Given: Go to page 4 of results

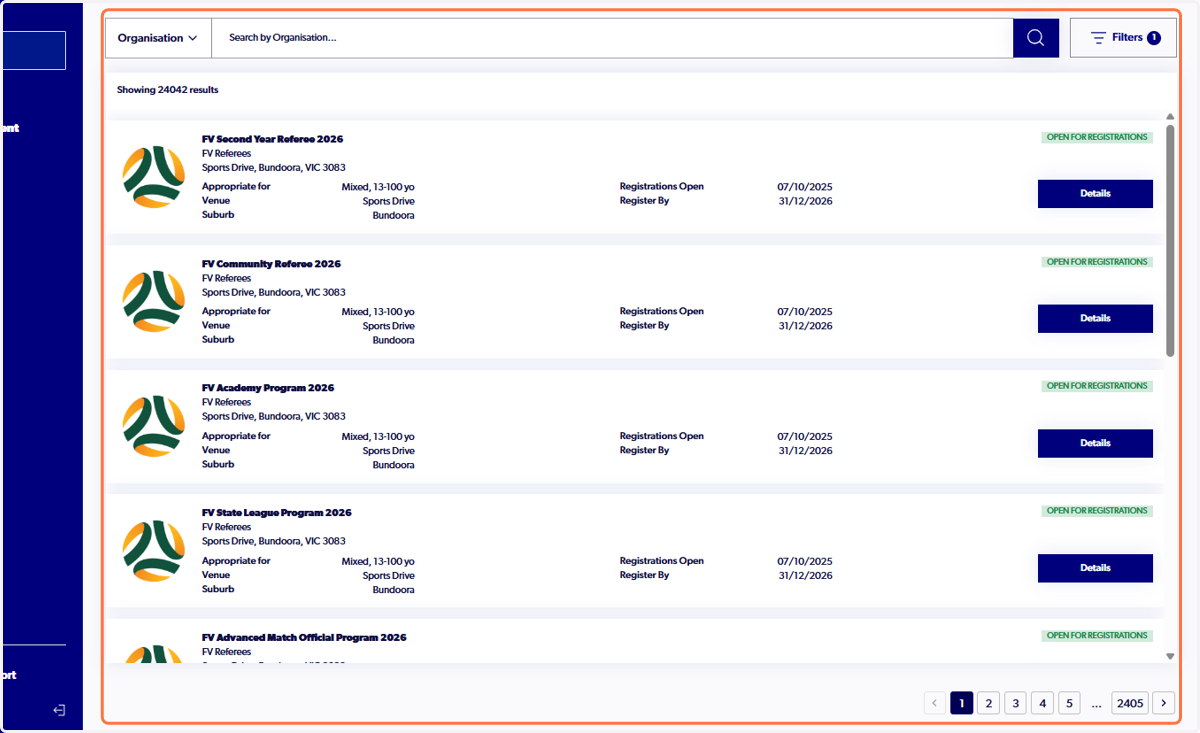Looking at the screenshot, I should 1042,703.
